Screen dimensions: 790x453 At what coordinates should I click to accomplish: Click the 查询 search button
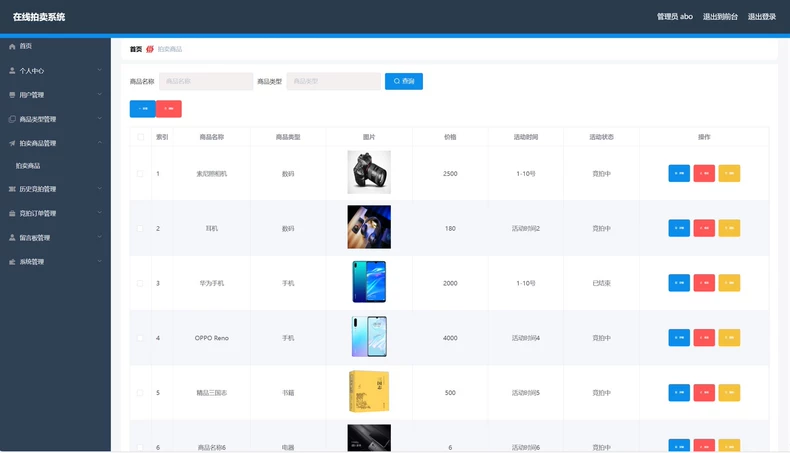(404, 81)
